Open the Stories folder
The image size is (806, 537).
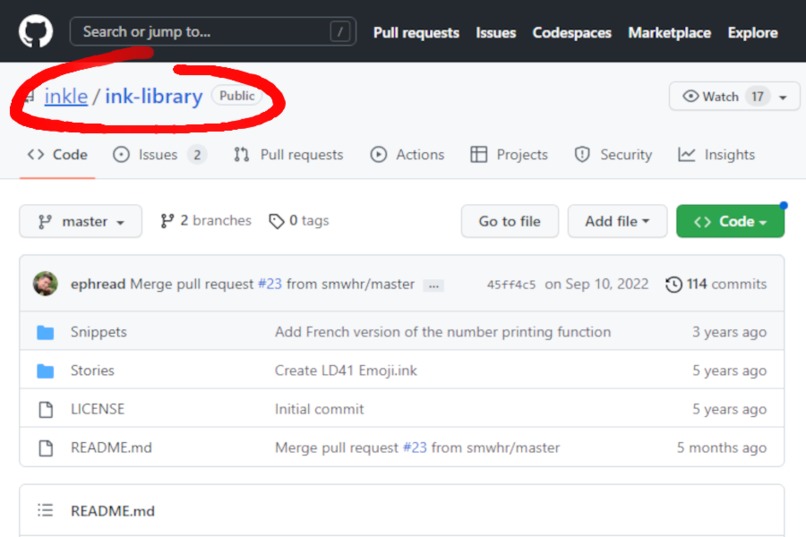[x=93, y=370]
